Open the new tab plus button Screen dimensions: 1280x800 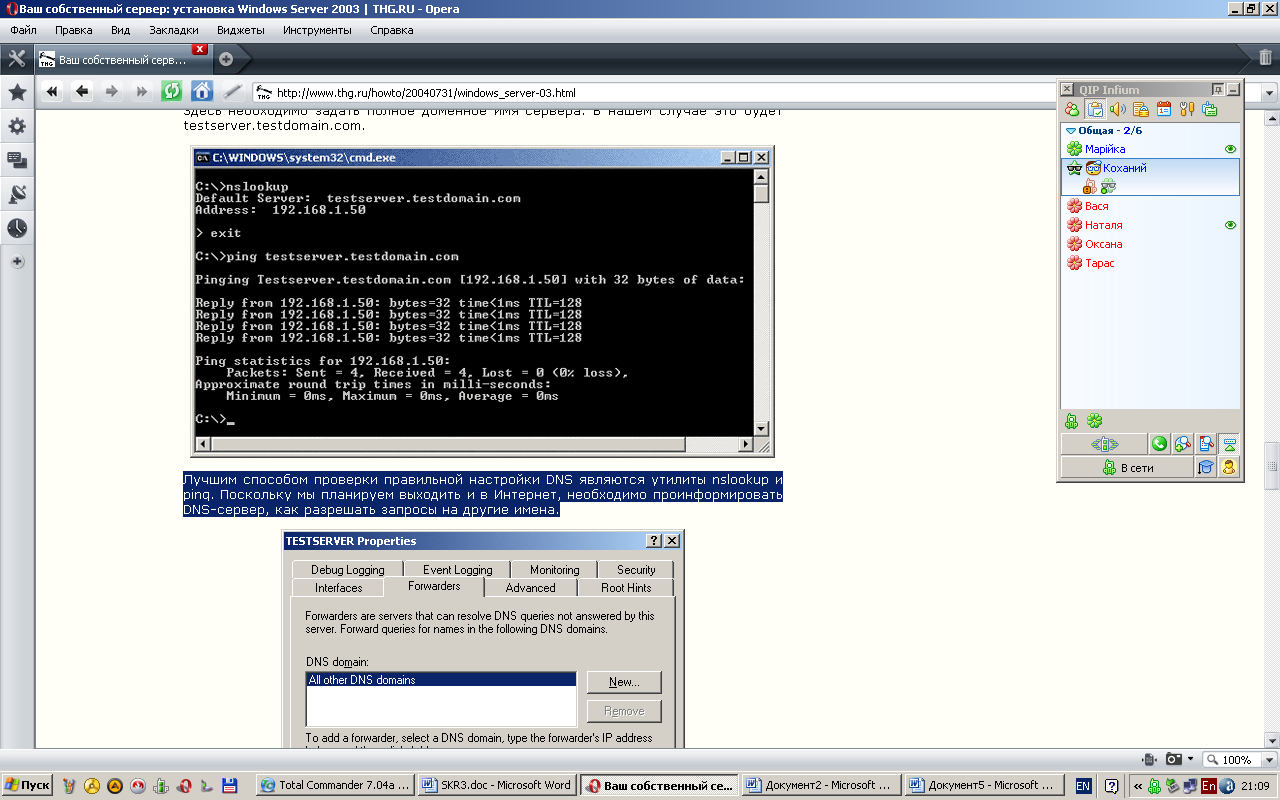(x=226, y=59)
